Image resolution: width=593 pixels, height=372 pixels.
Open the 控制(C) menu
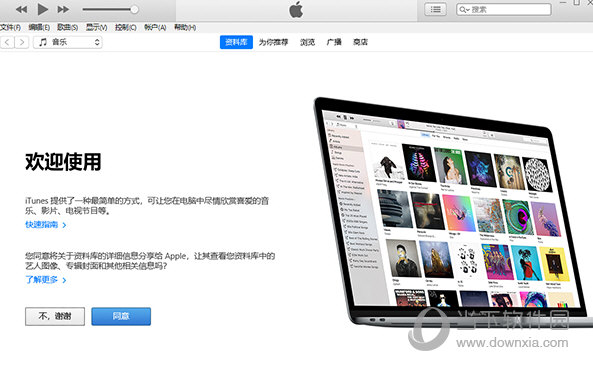[x=126, y=27]
